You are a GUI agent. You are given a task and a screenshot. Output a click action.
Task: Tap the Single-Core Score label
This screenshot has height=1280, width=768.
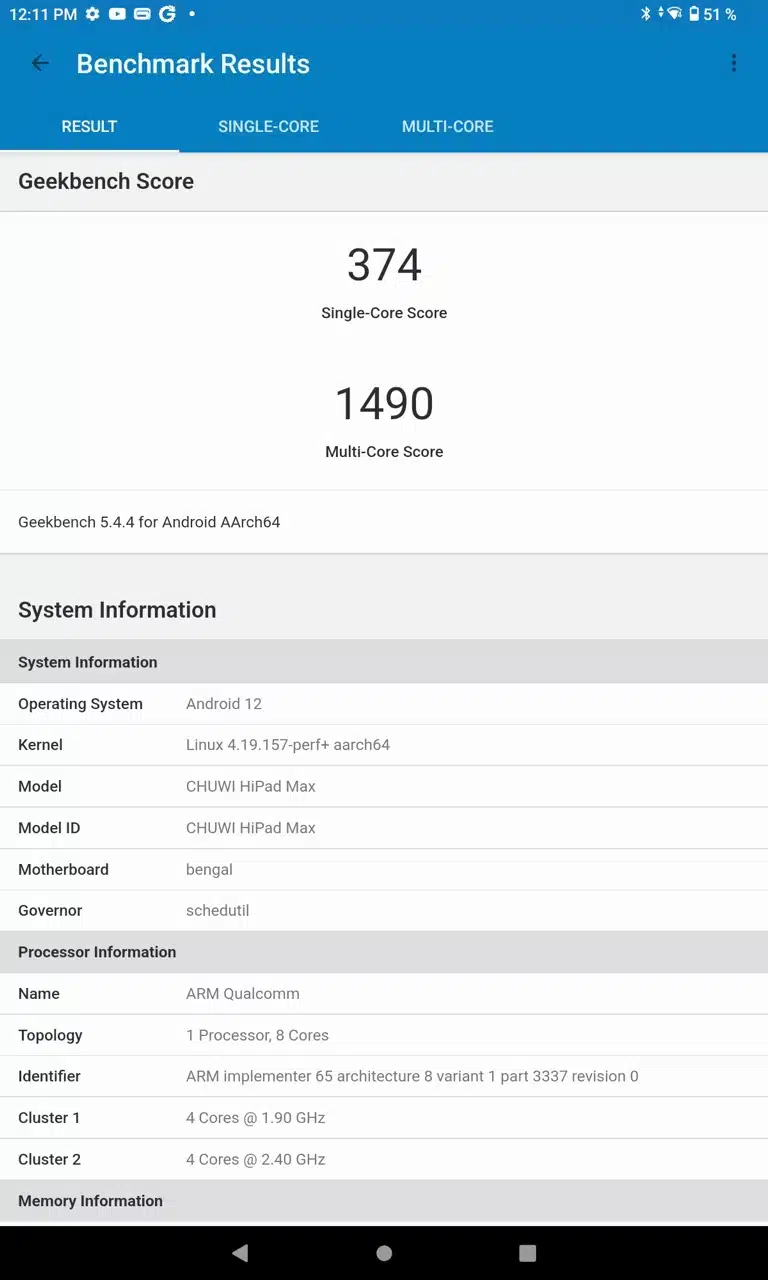(384, 313)
